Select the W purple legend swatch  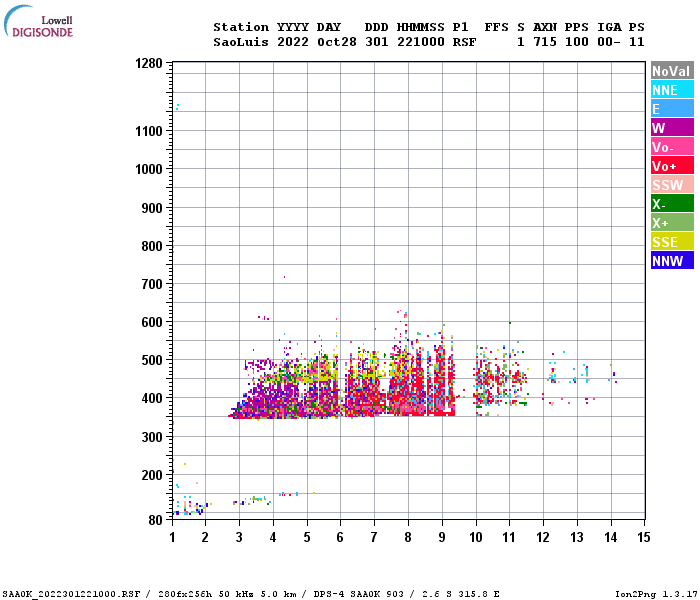[x=672, y=128]
